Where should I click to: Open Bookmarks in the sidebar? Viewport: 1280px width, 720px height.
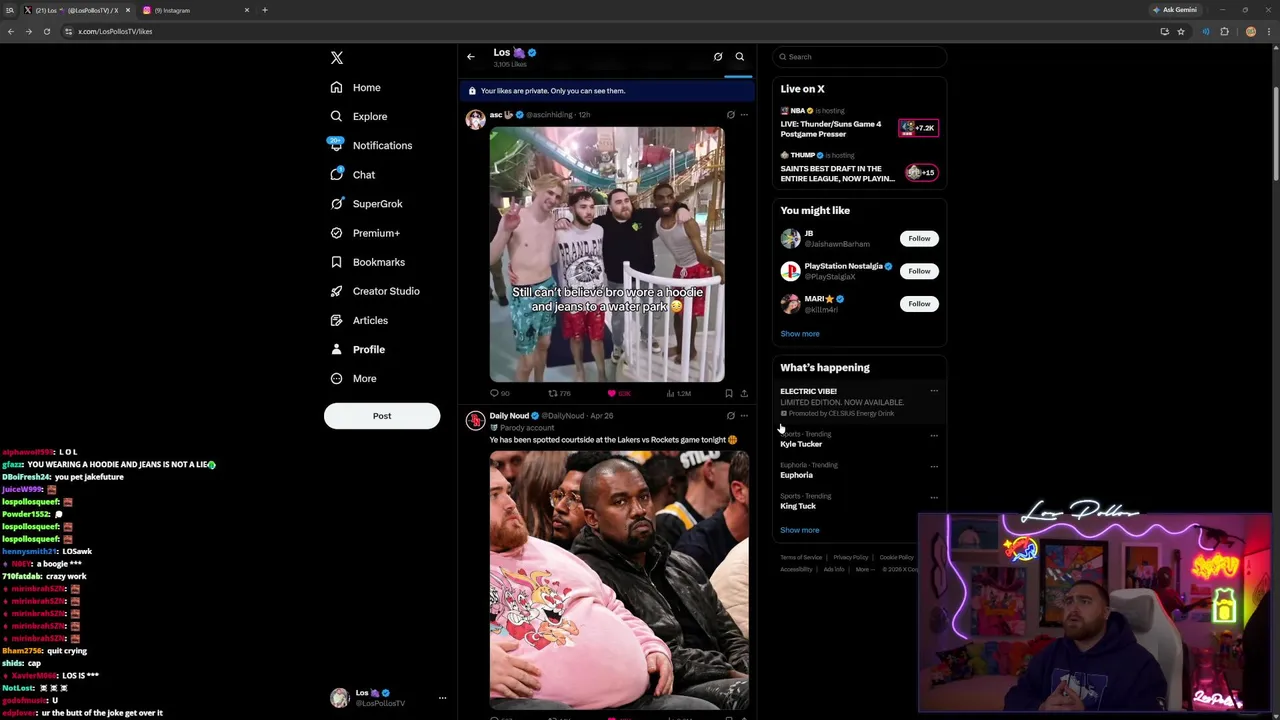pos(367,262)
